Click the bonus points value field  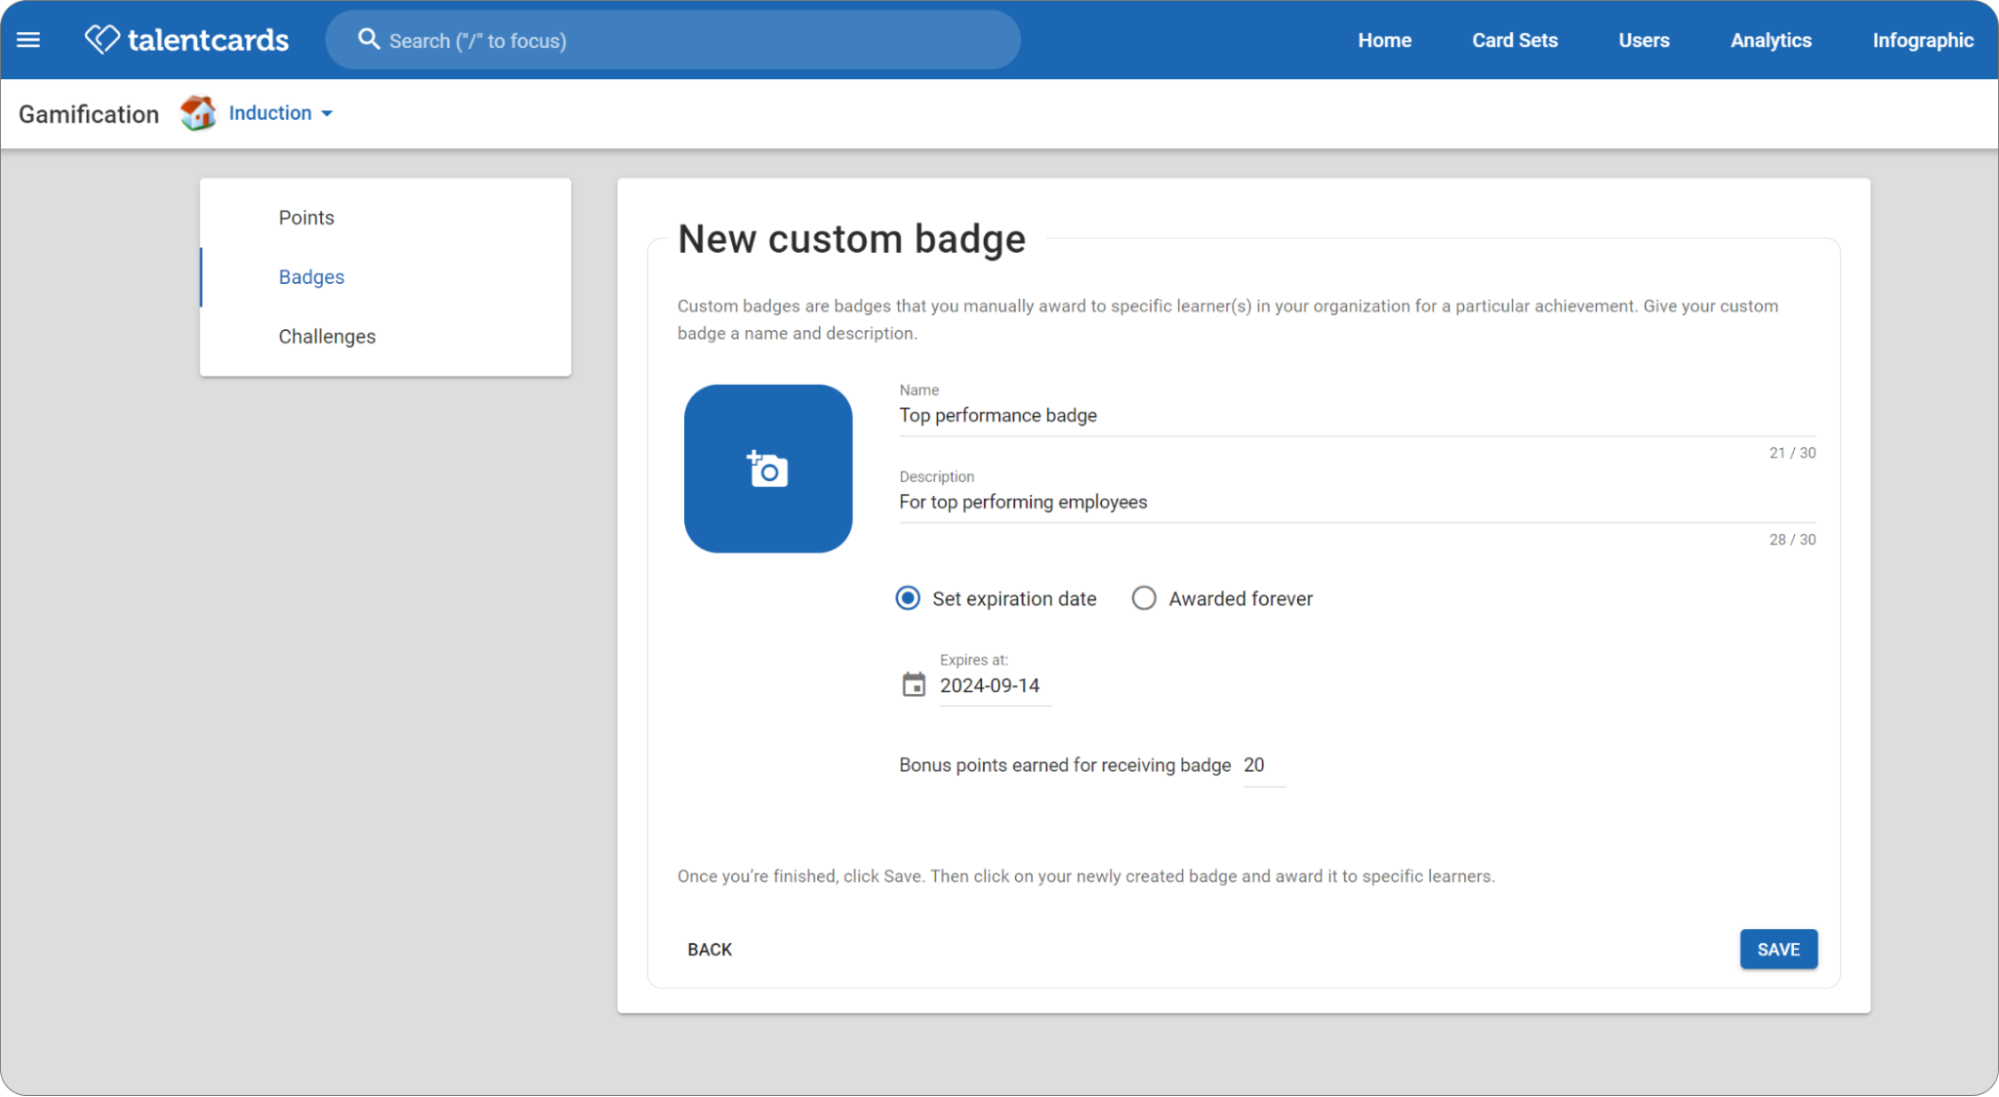[x=1264, y=765]
